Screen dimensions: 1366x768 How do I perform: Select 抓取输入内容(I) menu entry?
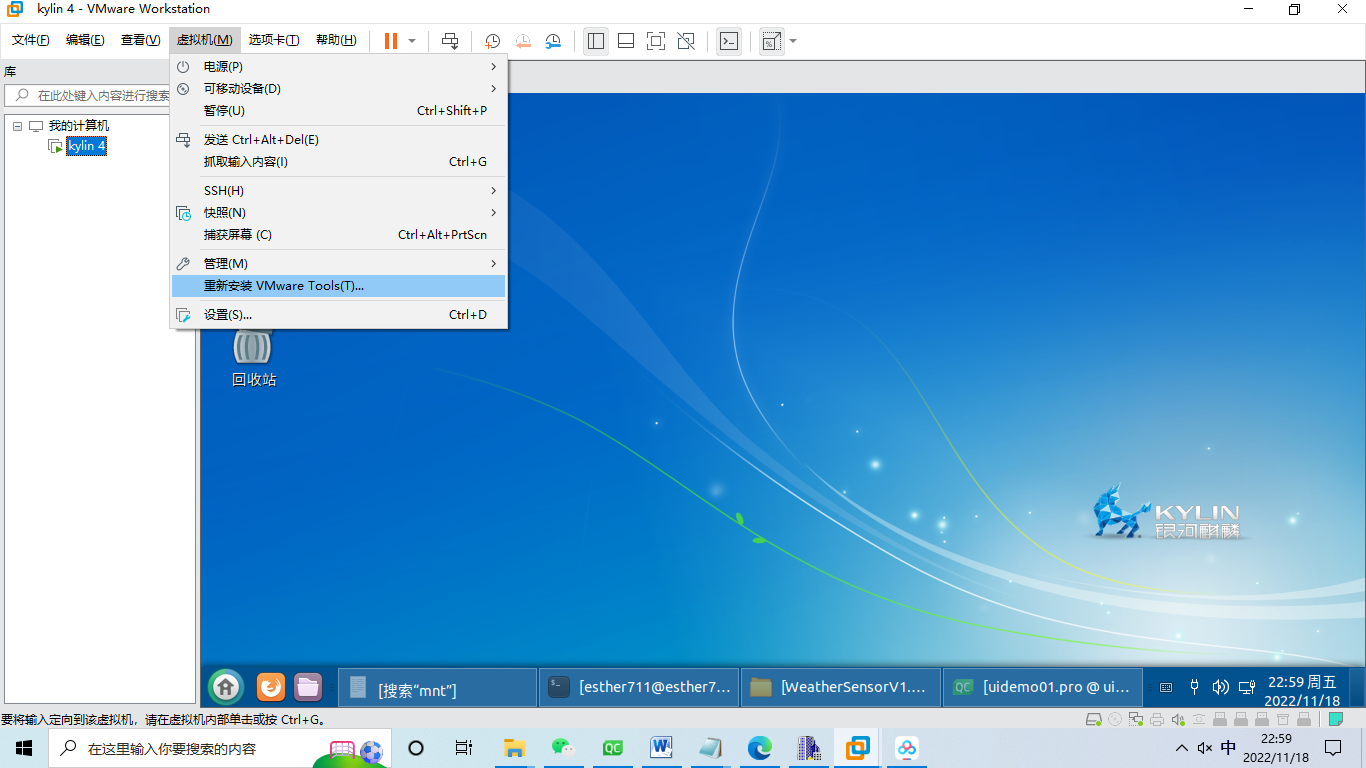pos(339,162)
